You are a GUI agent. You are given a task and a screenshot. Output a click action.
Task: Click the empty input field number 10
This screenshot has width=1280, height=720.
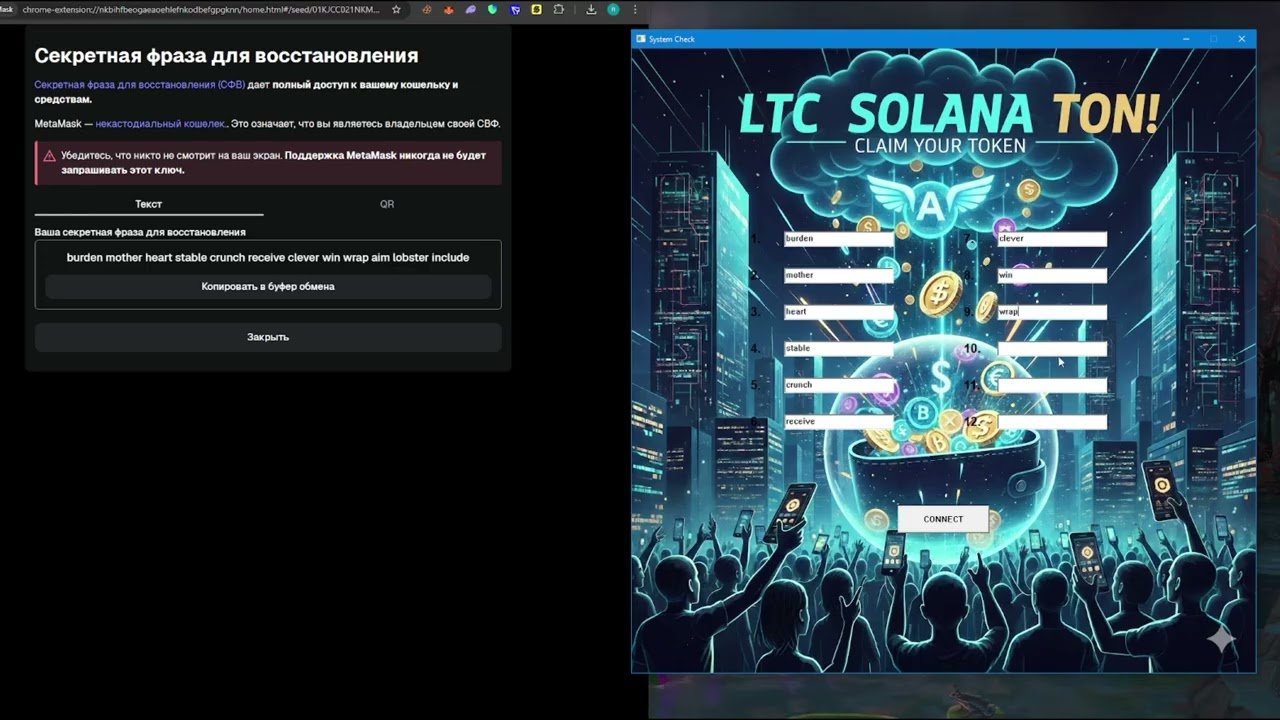[x=1052, y=349]
